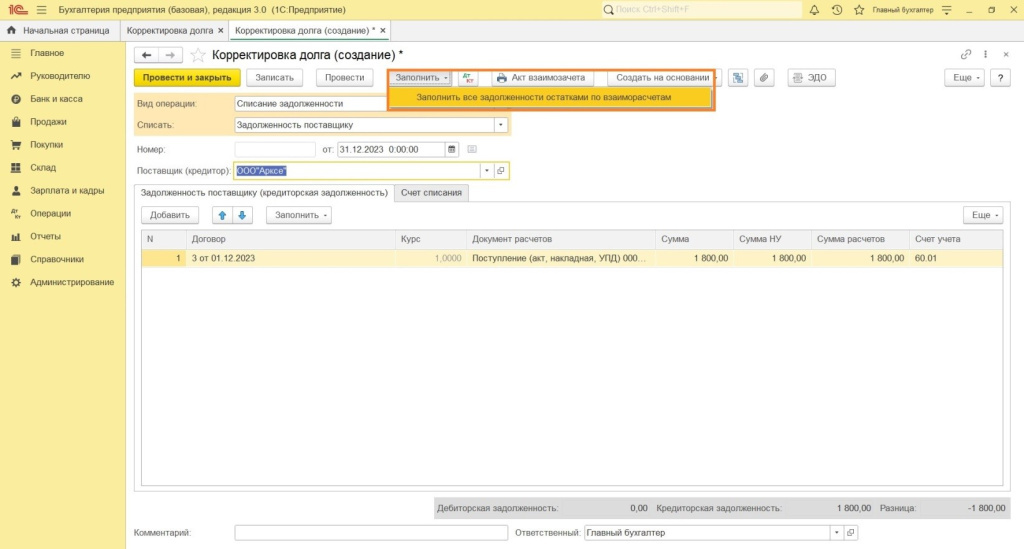Switch to the Счет списания tab
1024x549 pixels.
click(x=431, y=192)
